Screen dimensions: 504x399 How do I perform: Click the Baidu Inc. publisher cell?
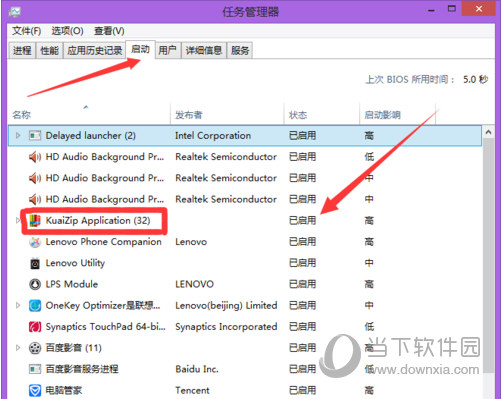(197, 369)
